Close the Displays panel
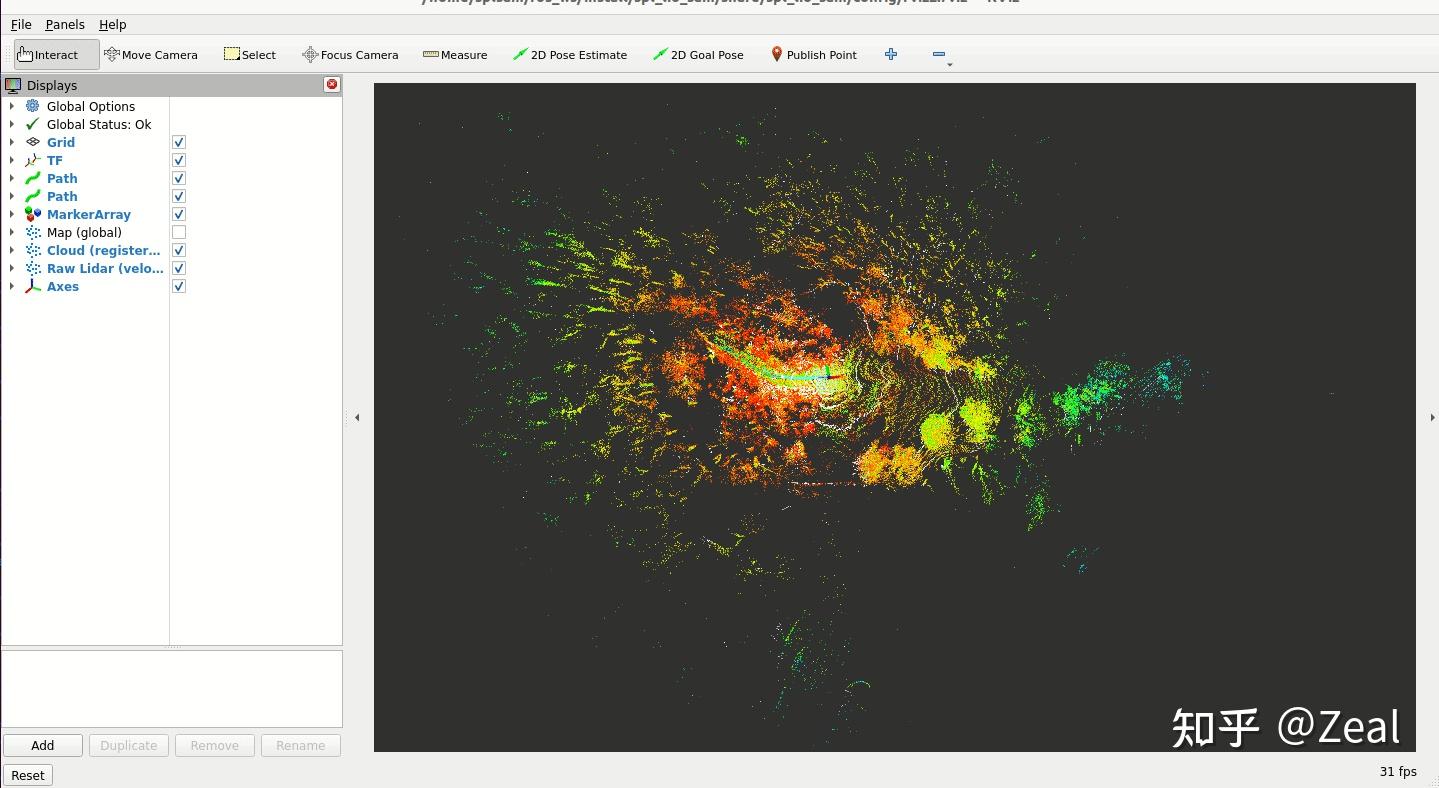1439x788 pixels. (332, 85)
